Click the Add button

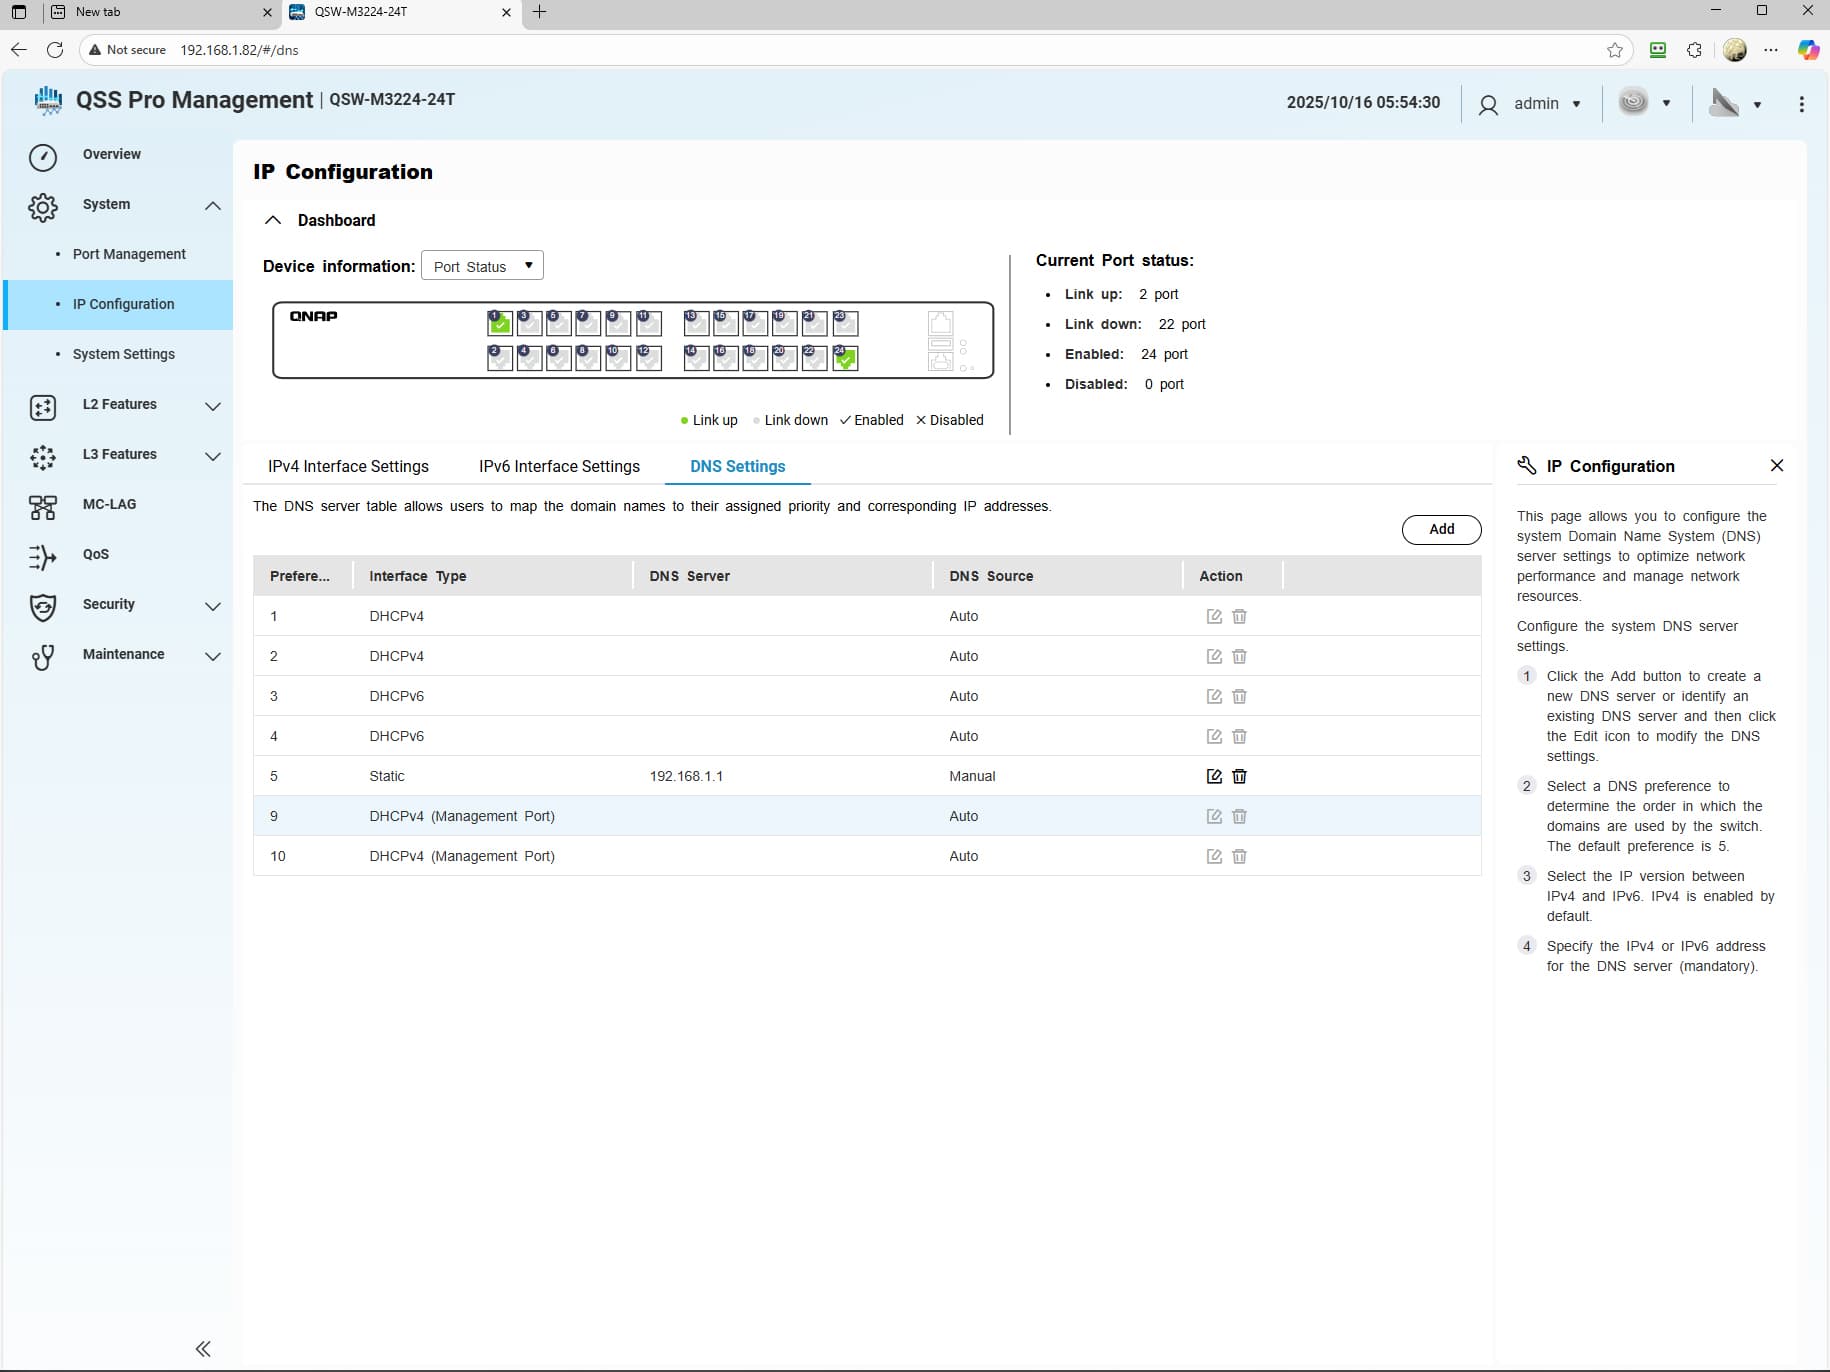1441,529
